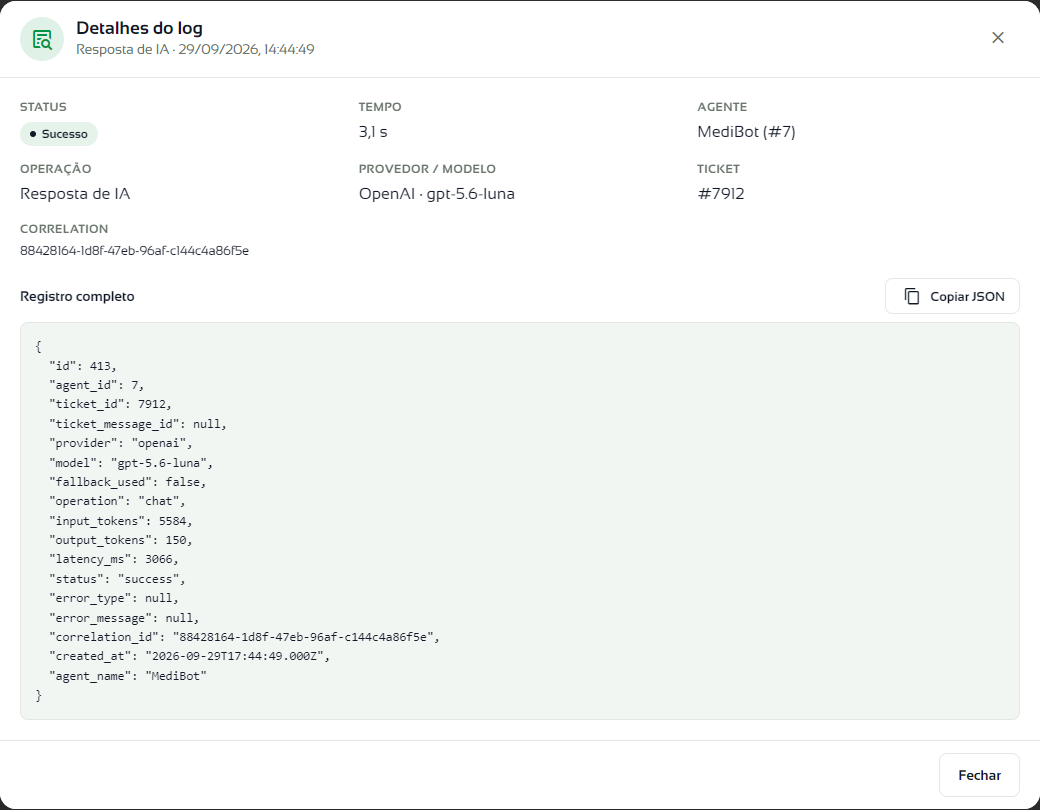Click the JSON line "ticket_id": 7912
1040x810 pixels.
point(110,405)
